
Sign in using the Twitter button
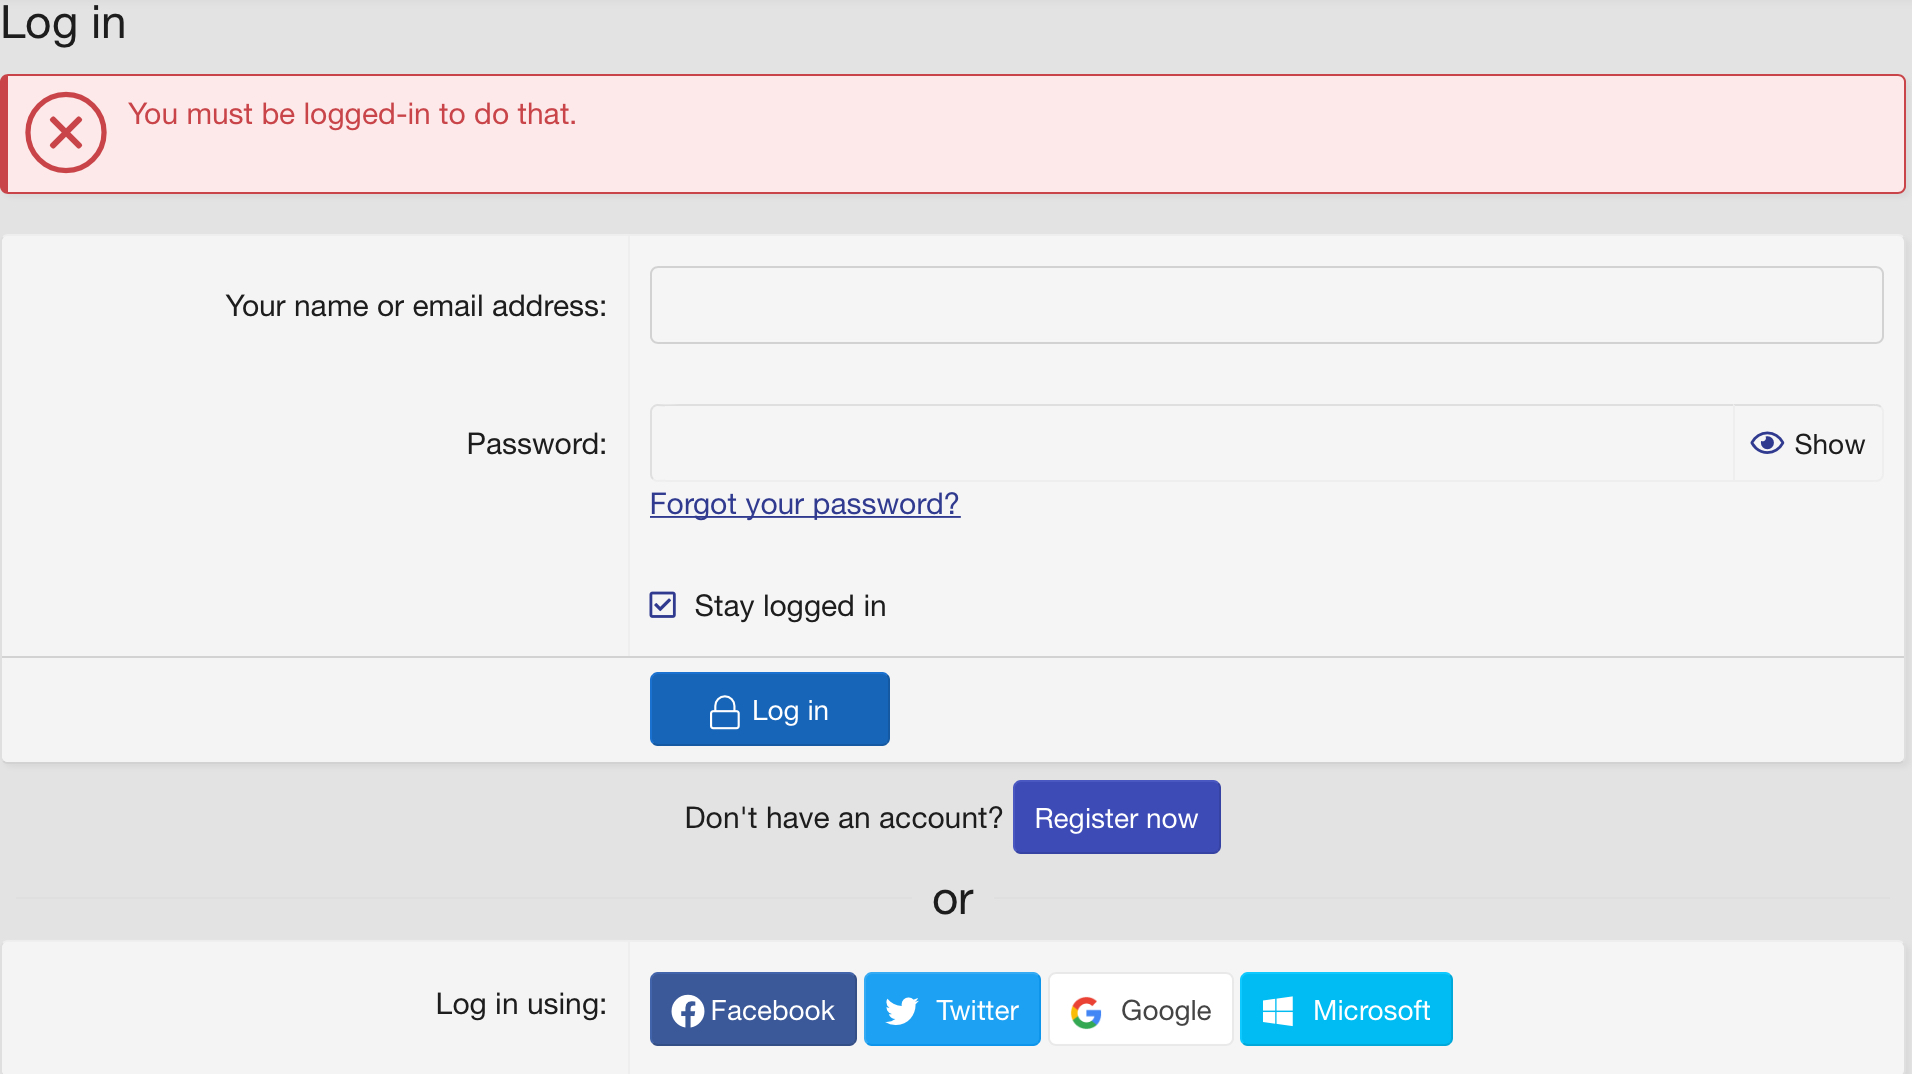click(952, 1010)
